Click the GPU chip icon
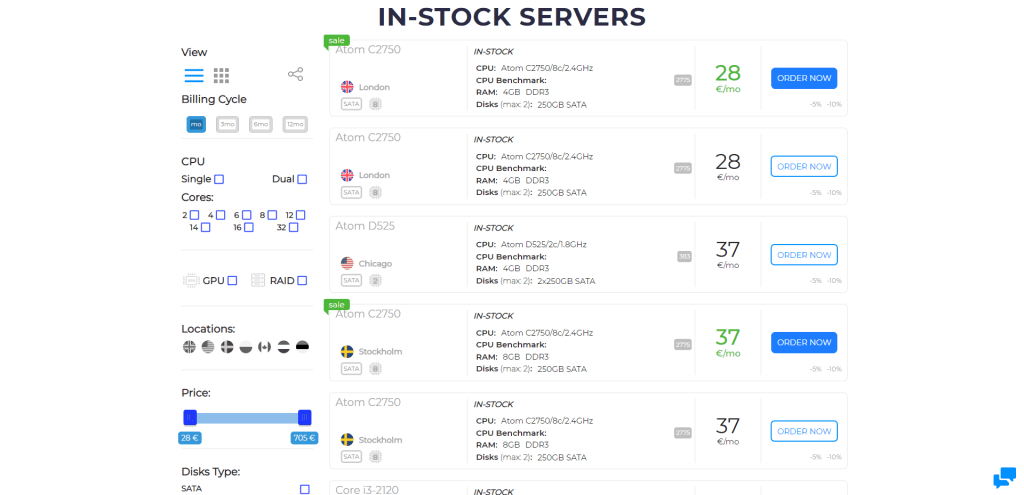The image size is (1024, 495). pos(191,281)
